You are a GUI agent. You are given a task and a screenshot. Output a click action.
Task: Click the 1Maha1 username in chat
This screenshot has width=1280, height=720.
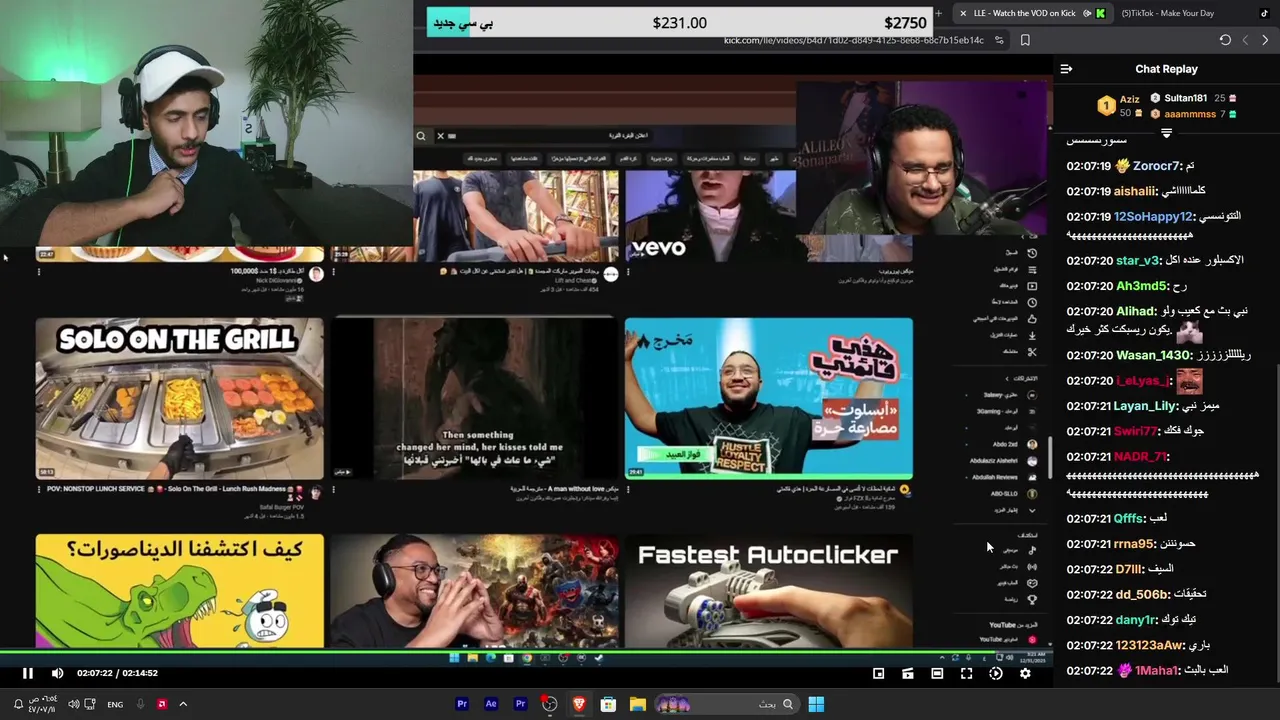[1156, 670]
